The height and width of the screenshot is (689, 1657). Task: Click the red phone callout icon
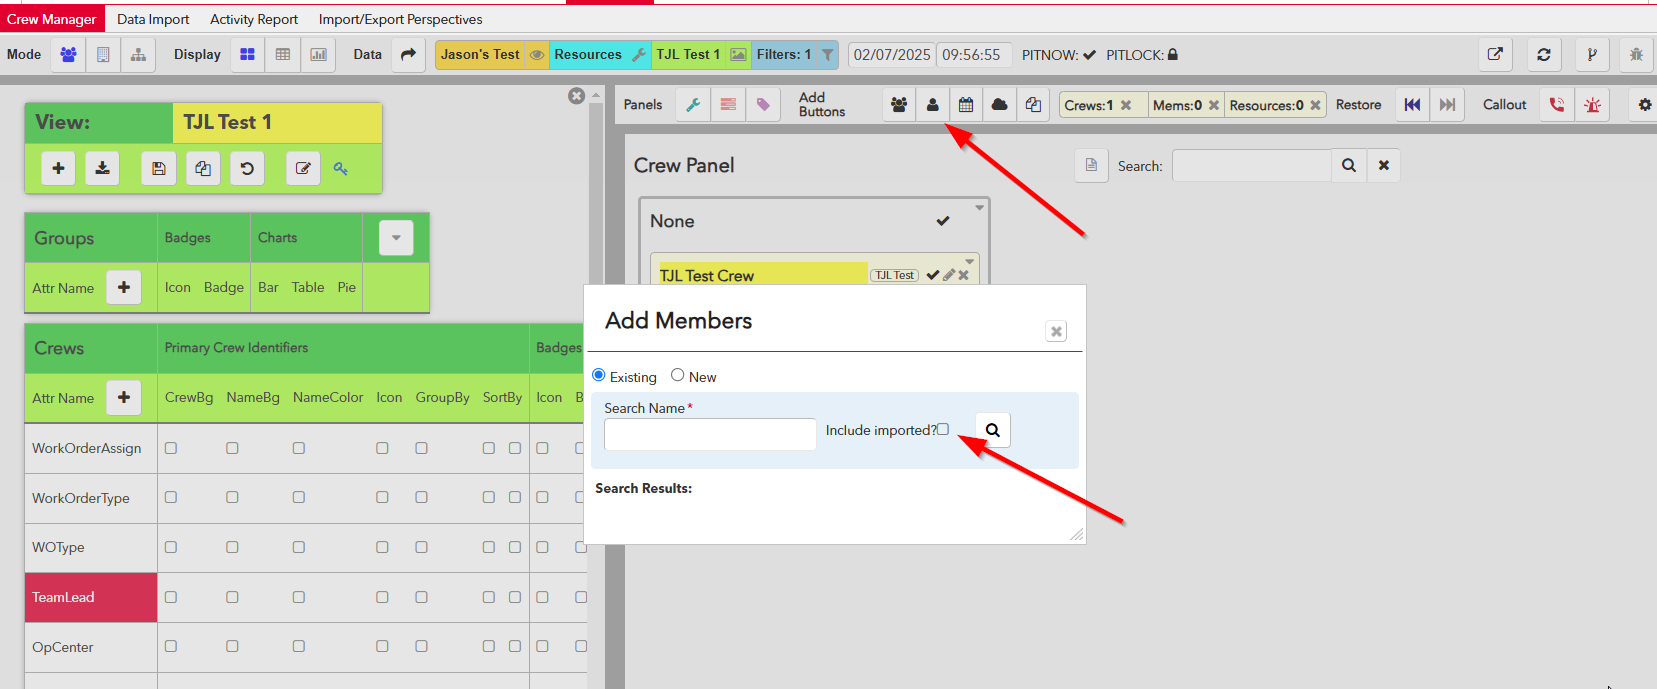coord(1557,105)
